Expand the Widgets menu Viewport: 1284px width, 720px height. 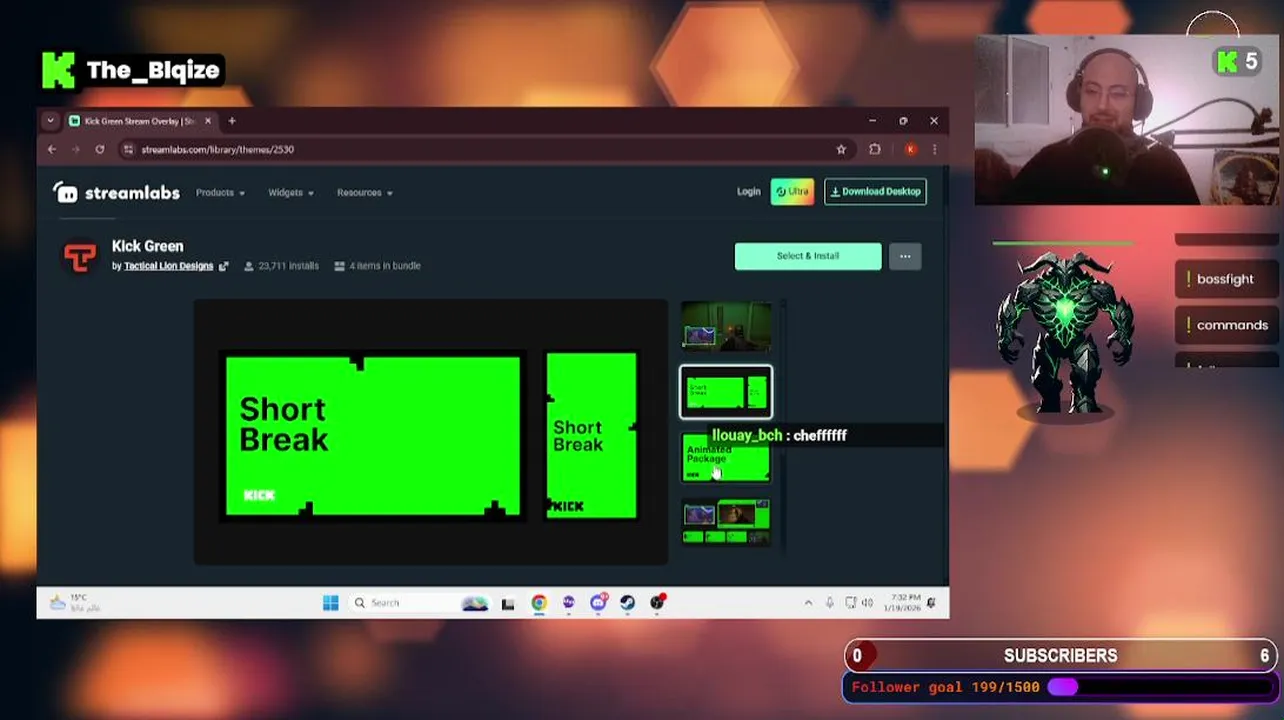coord(291,193)
